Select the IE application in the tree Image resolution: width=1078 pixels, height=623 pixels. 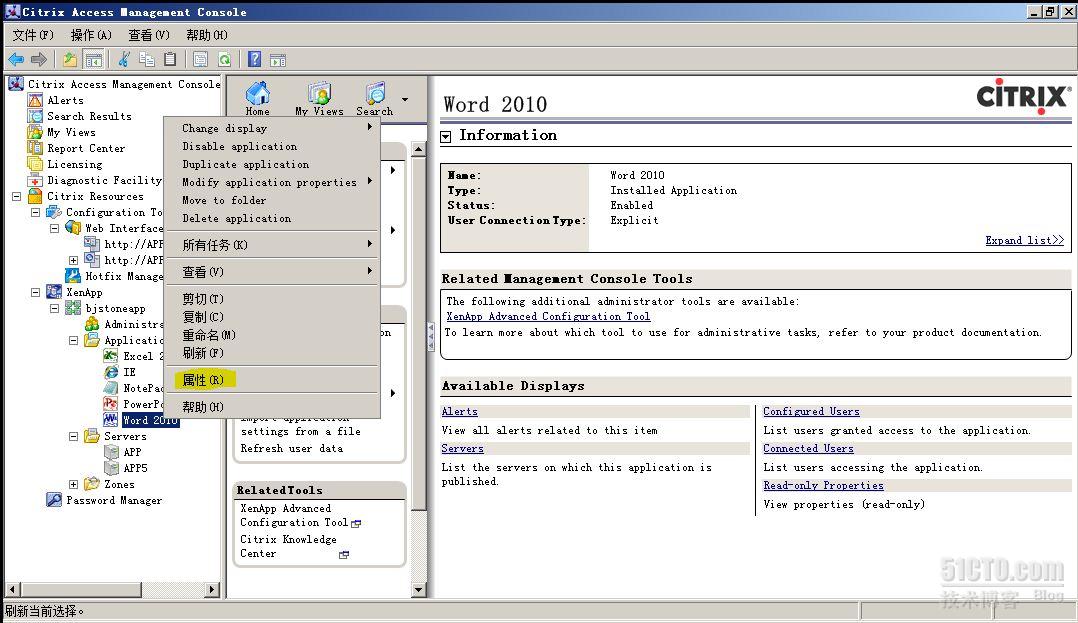click(x=129, y=372)
